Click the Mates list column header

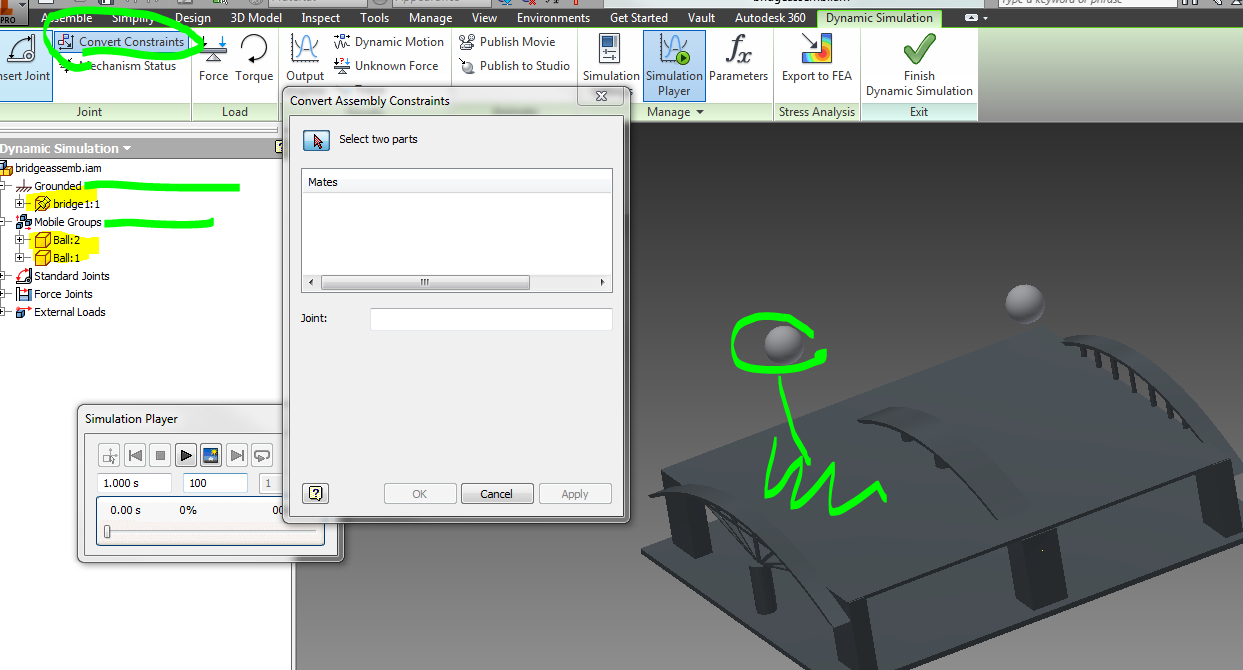pyautogui.click(x=456, y=182)
